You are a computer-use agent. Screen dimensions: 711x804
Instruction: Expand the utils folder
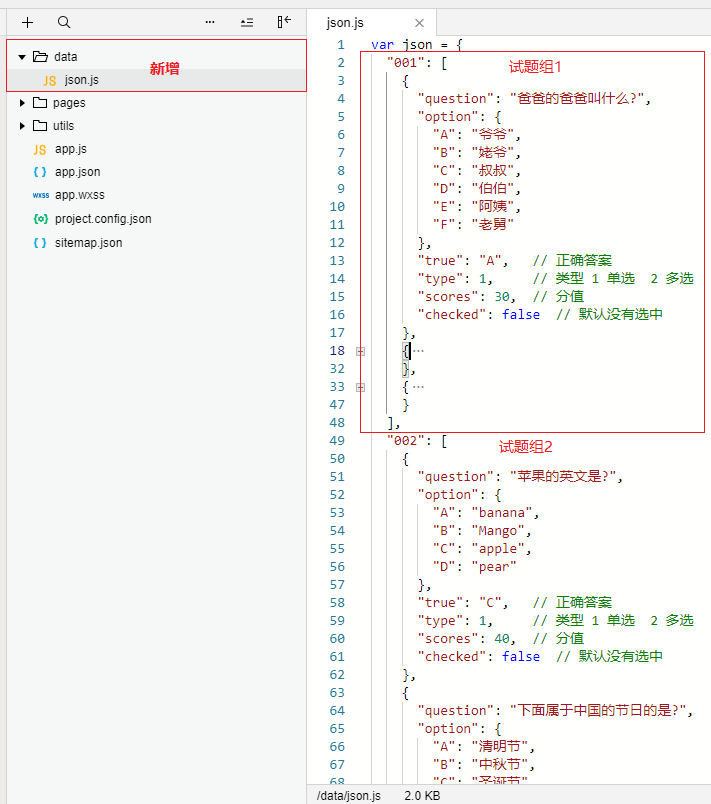point(22,126)
